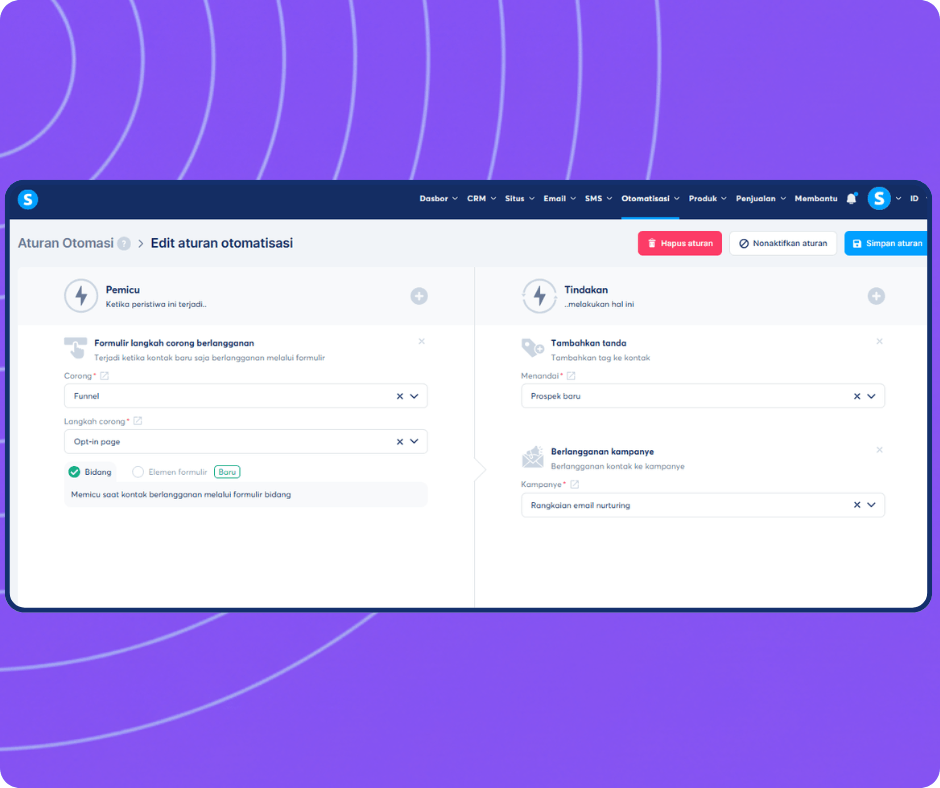Image resolution: width=940 pixels, height=788 pixels.
Task: Open the Otomatisasi menu
Action: (650, 198)
